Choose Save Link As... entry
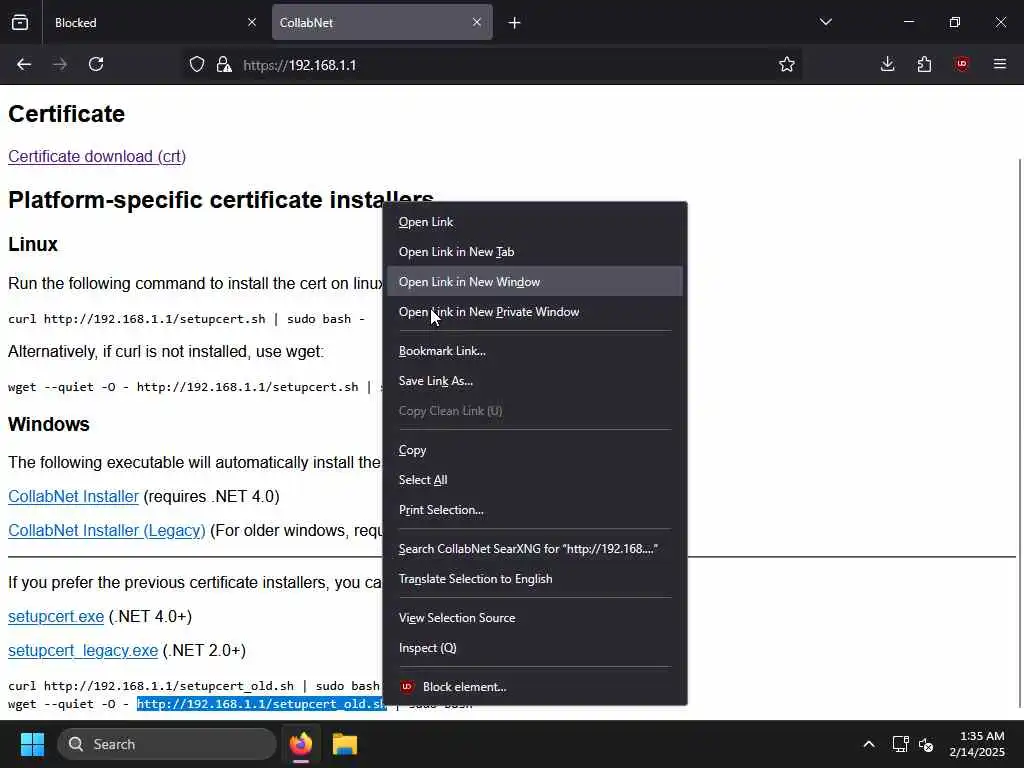This screenshot has width=1024, height=768. [534, 381]
